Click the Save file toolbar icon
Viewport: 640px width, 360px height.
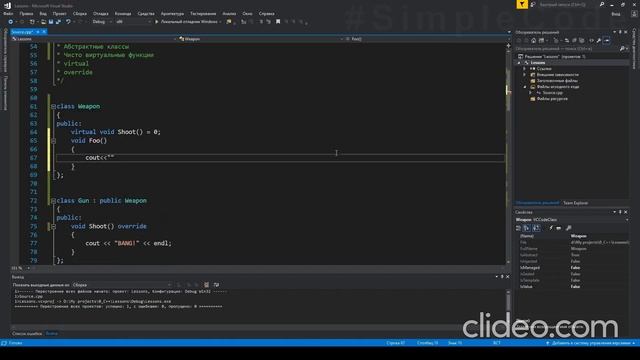pos(51,22)
